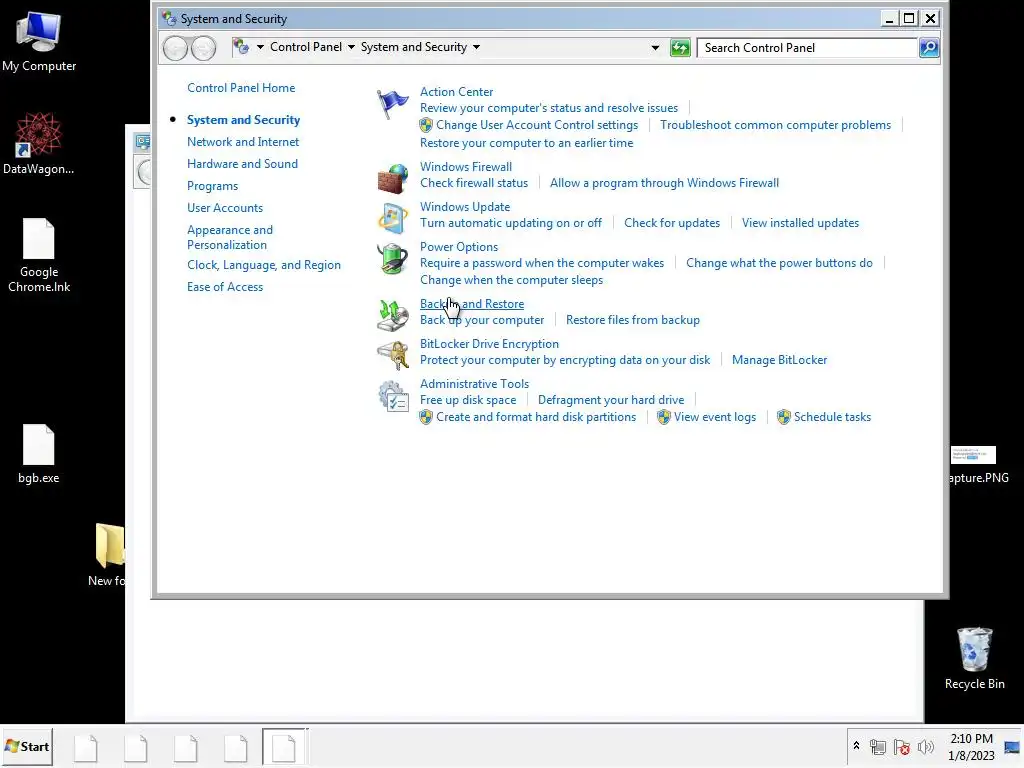1024x768 pixels.
Task: Click Restore your computer to an earlier time
Action: tap(526, 143)
